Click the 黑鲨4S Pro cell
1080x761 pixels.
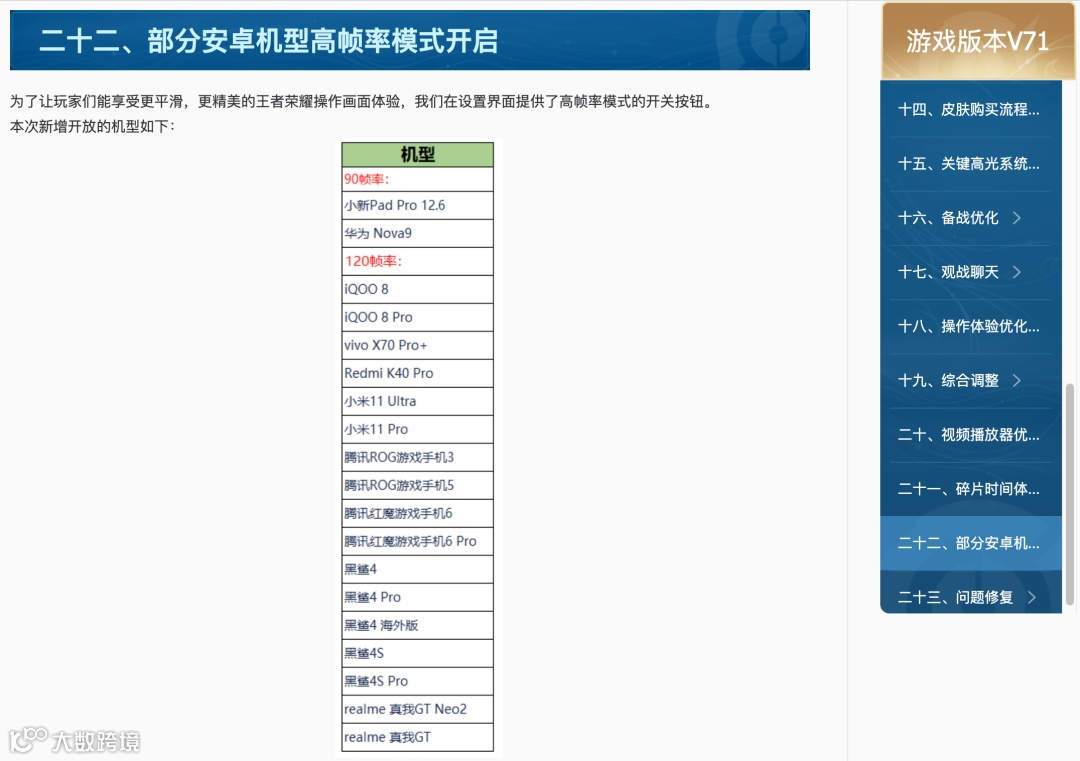[x=417, y=681]
